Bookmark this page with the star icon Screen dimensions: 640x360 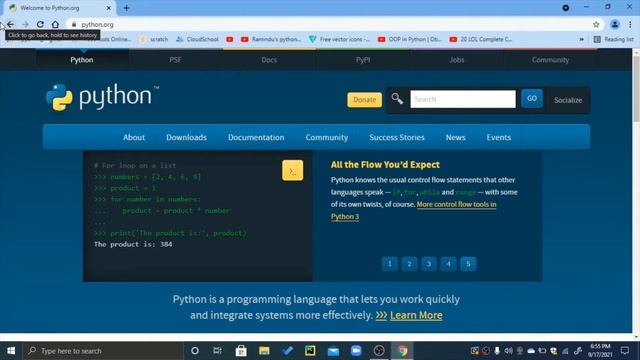596,24
